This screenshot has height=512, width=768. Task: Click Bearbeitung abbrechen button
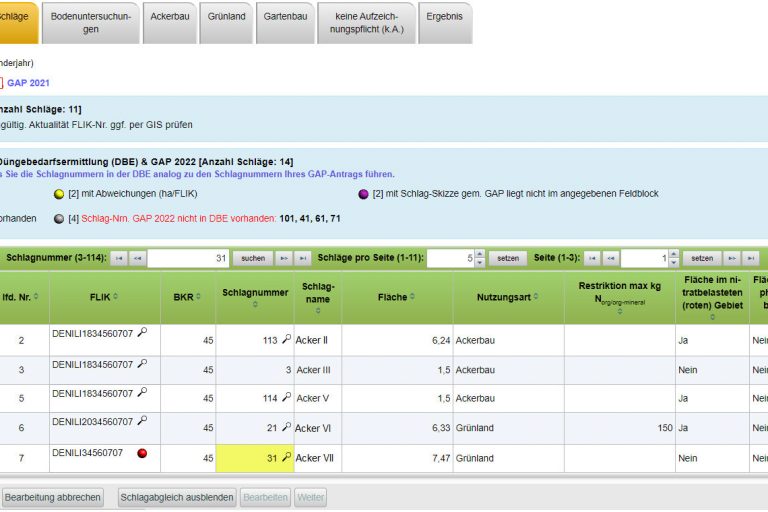[53, 497]
